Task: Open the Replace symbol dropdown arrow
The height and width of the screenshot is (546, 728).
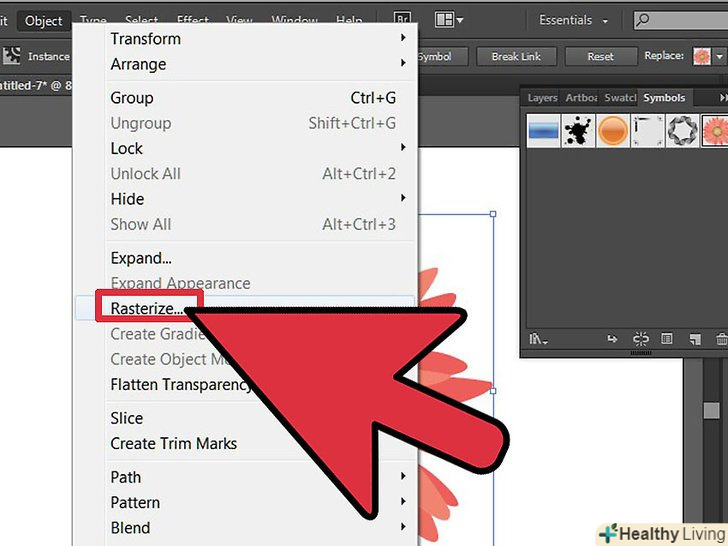Action: point(720,57)
